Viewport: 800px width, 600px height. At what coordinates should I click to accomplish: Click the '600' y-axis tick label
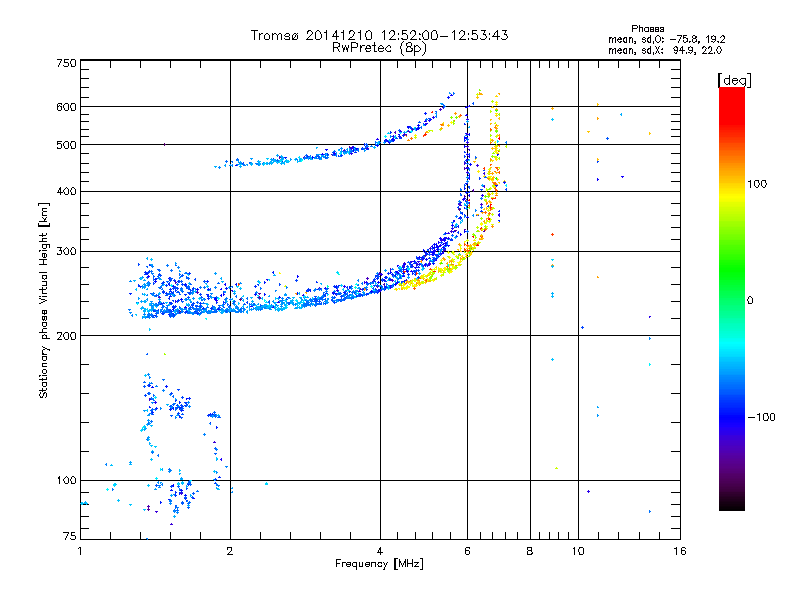66,107
